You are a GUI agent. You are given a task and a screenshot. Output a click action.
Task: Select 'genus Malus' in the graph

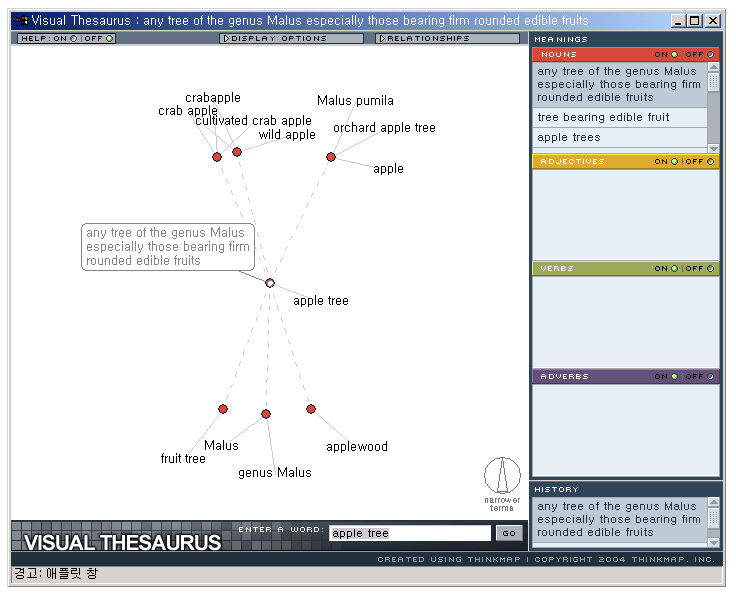pos(275,473)
